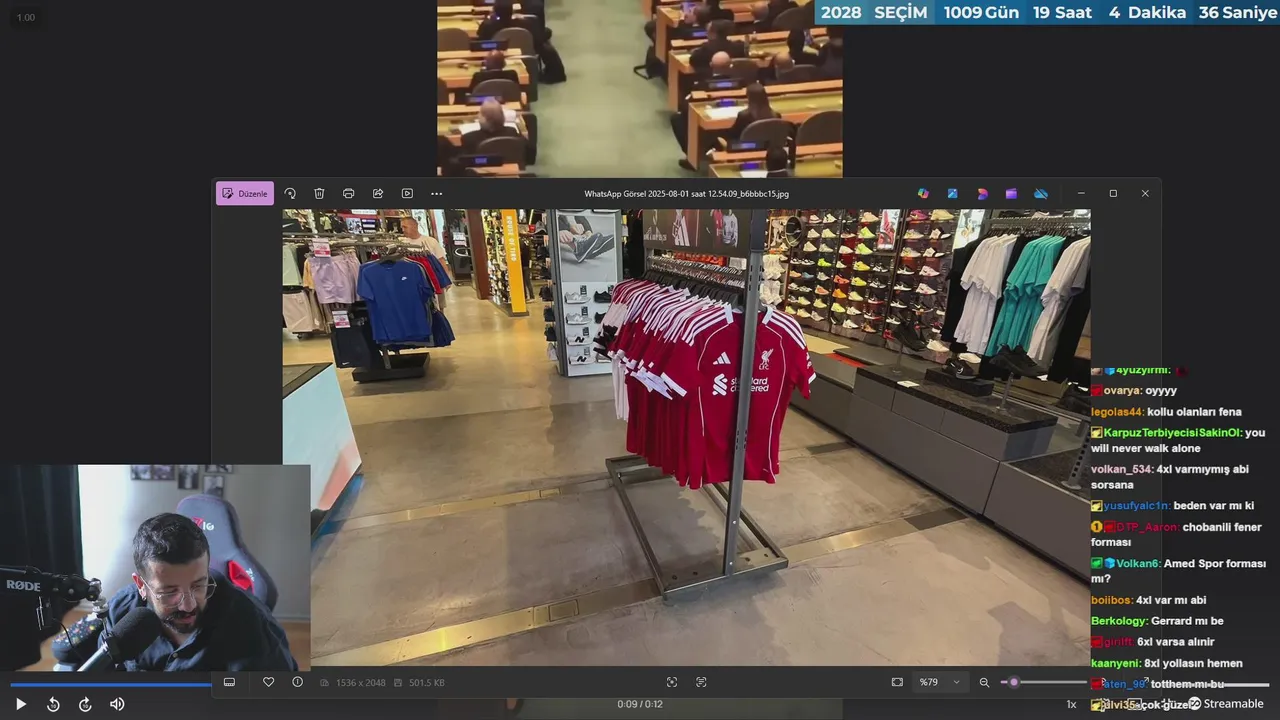Viewport: 1280px width, 720px height.
Task: Click the Düzenle edit button in Photos
Action: [245, 193]
